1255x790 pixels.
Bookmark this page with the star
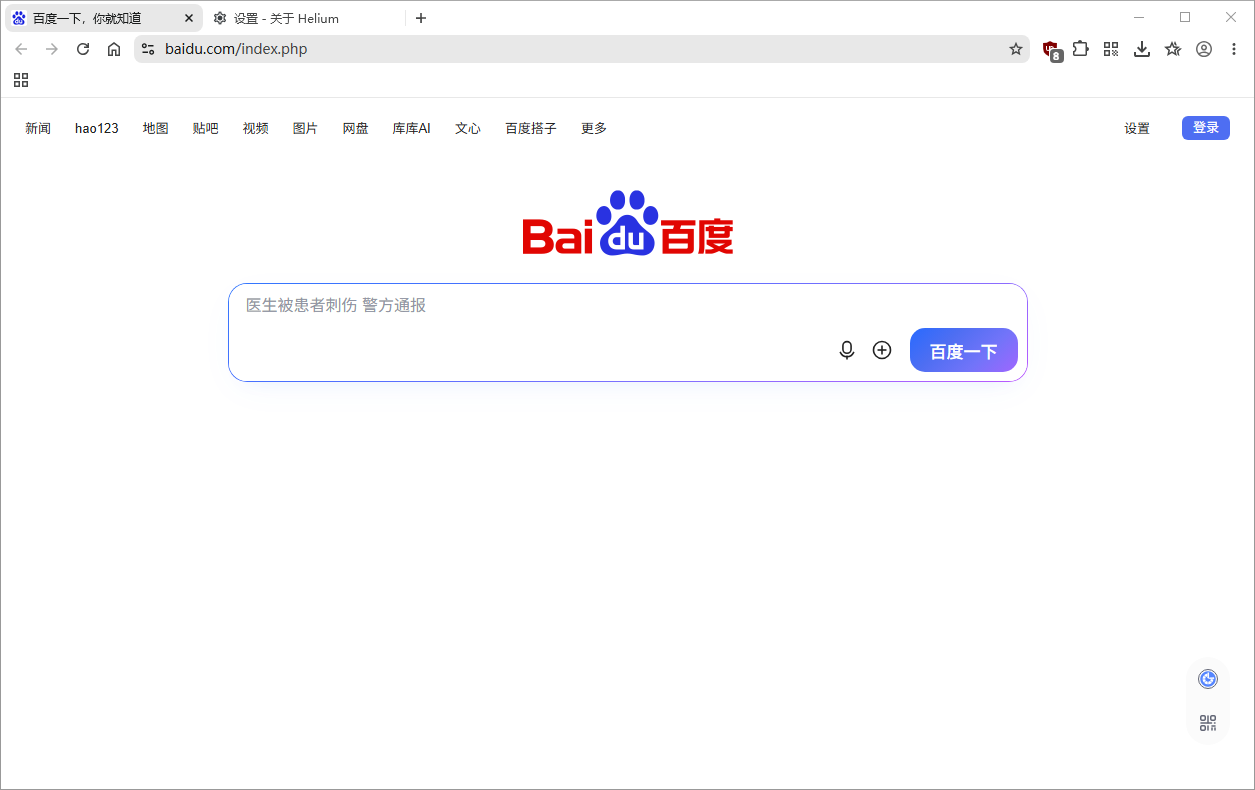[1016, 49]
